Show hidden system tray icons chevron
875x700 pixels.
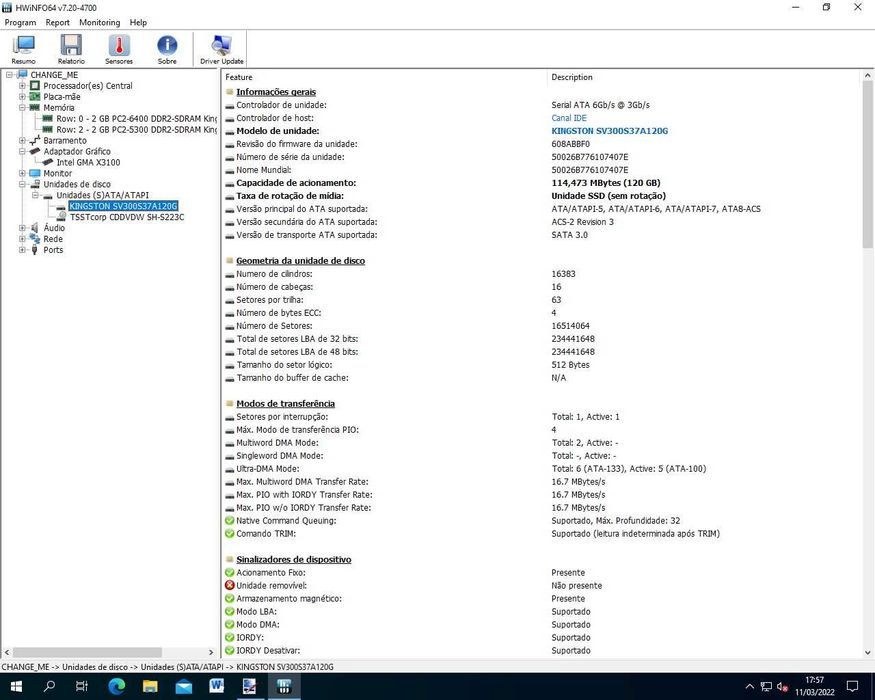pos(749,687)
